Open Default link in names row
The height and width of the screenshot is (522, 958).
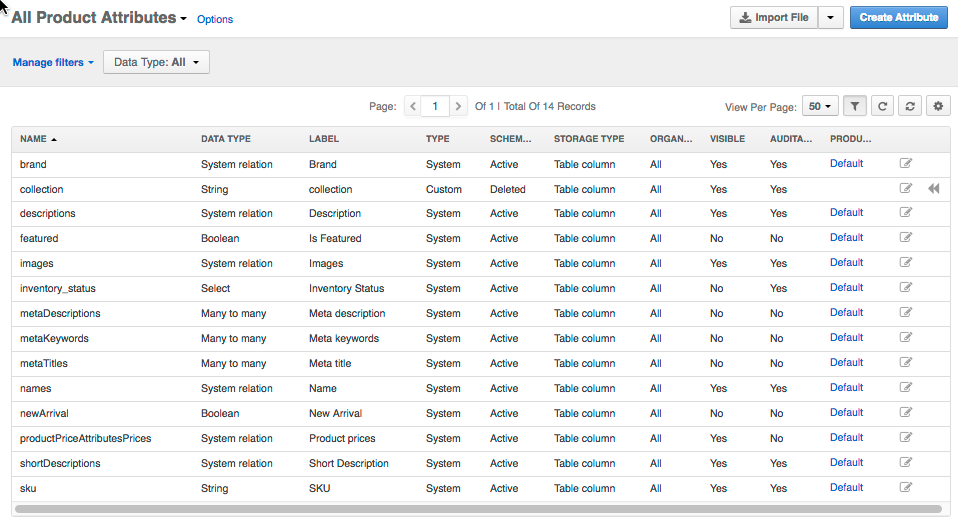[846, 387]
